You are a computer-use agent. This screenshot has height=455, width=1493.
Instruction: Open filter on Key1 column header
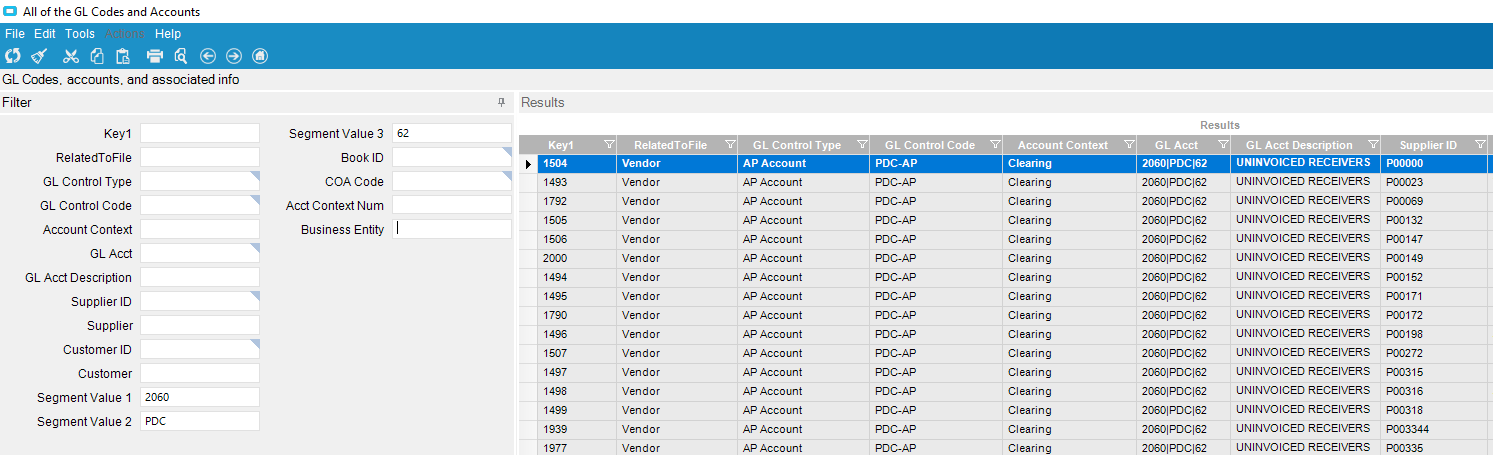(x=609, y=145)
